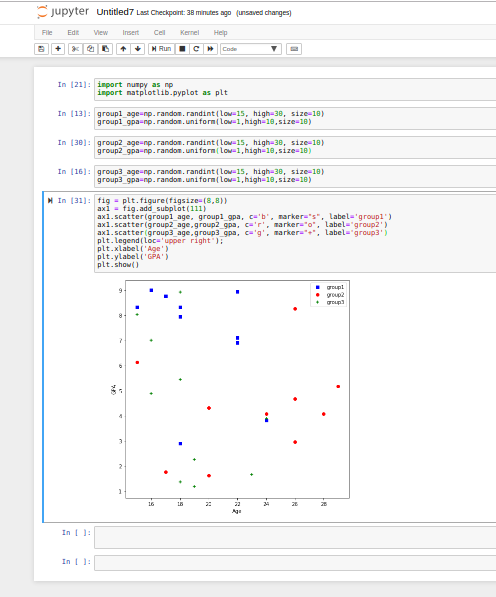The height and width of the screenshot is (597, 496).
Task: Select the group3_age code cell
Action: point(295,176)
